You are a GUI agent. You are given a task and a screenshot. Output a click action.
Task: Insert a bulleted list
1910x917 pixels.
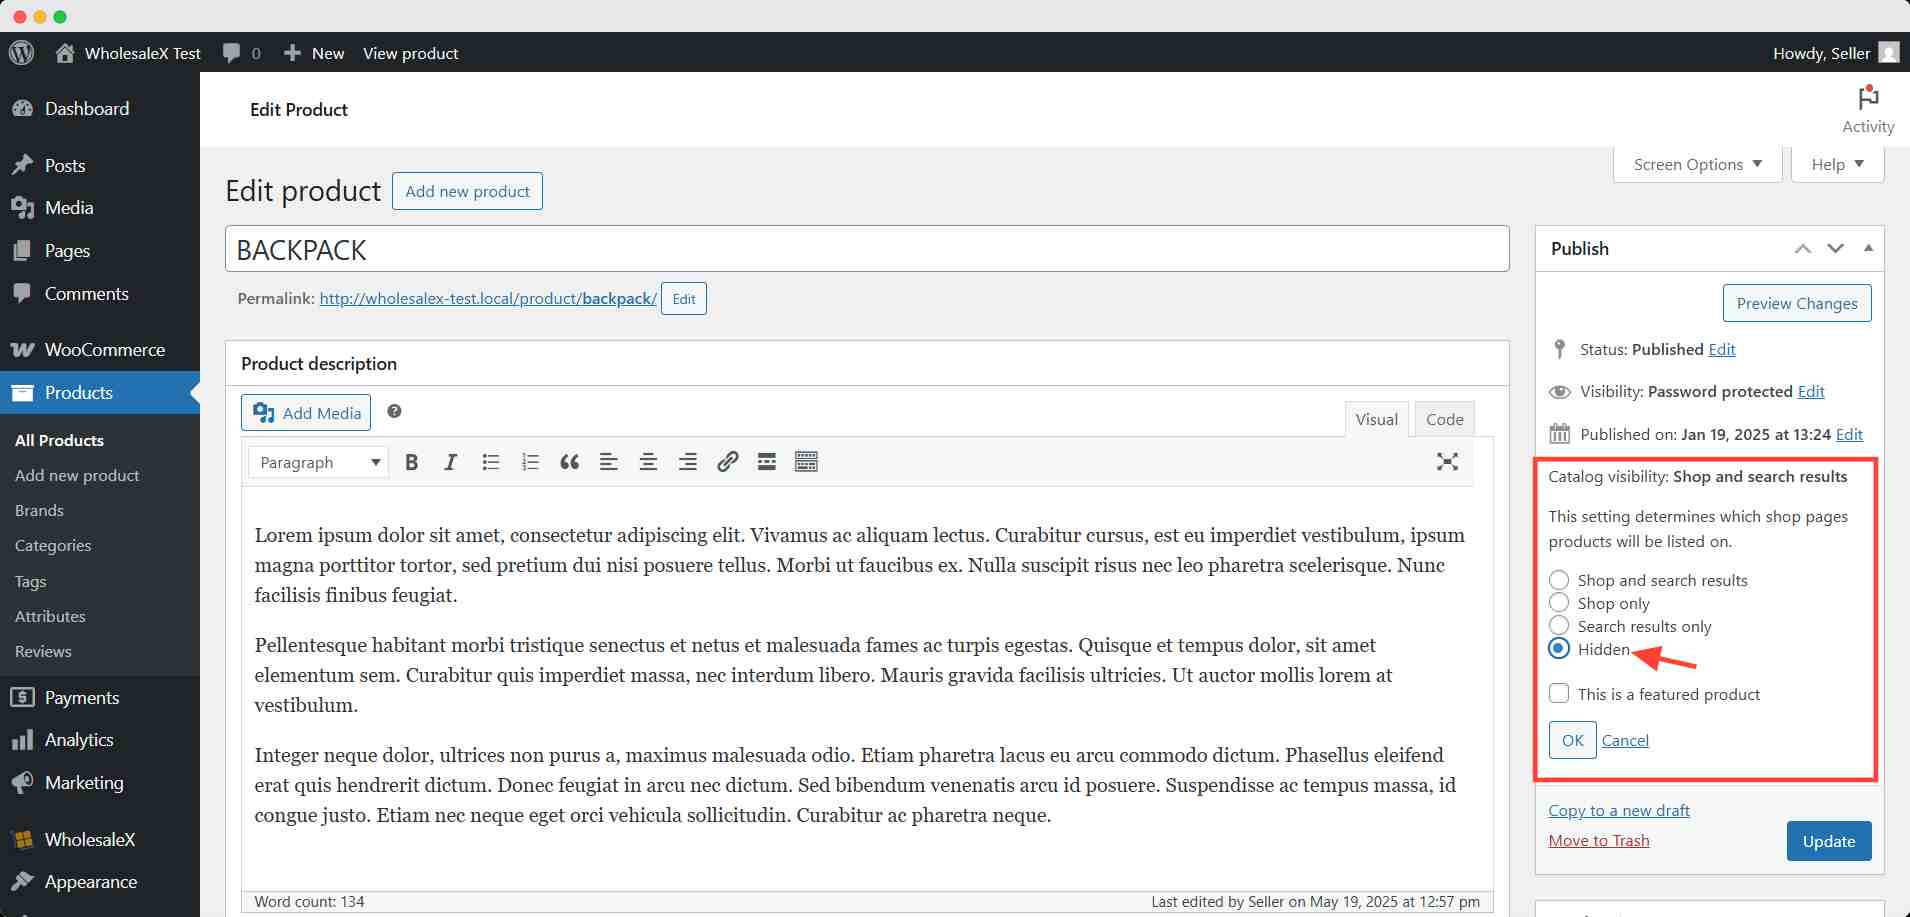coord(490,462)
